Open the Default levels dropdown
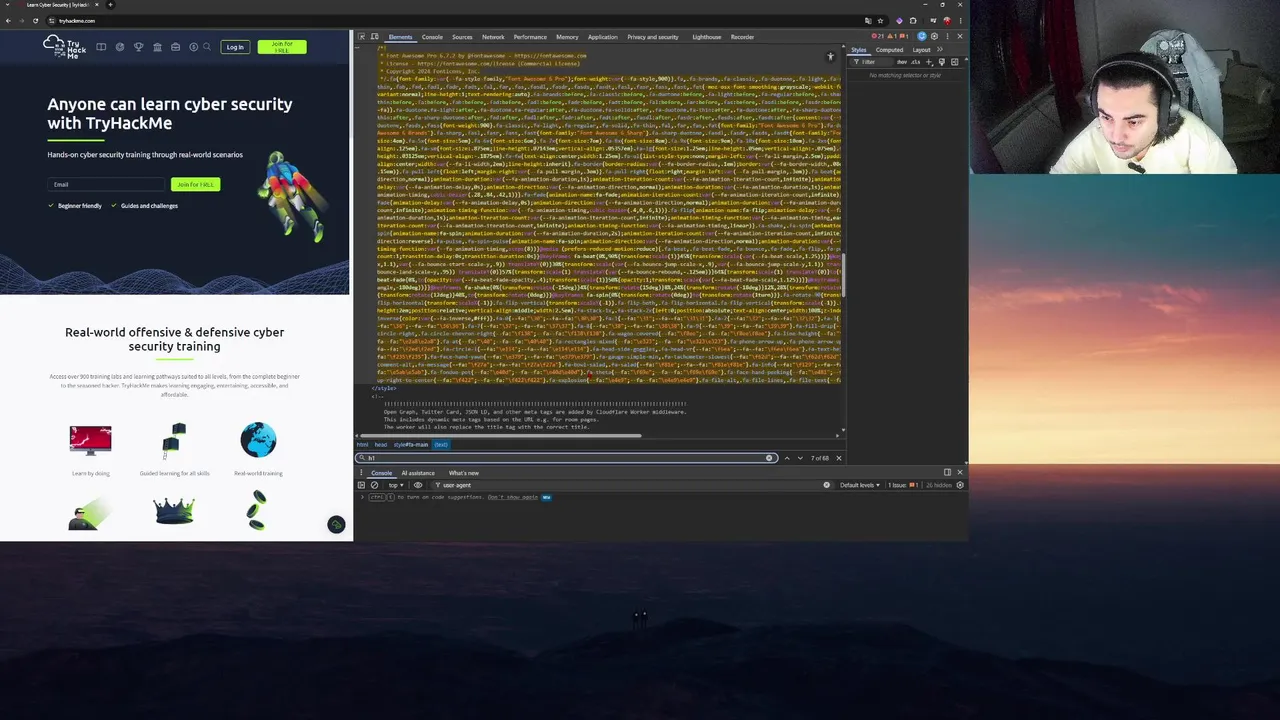Viewport: 1280px width, 720px height. coord(860,485)
